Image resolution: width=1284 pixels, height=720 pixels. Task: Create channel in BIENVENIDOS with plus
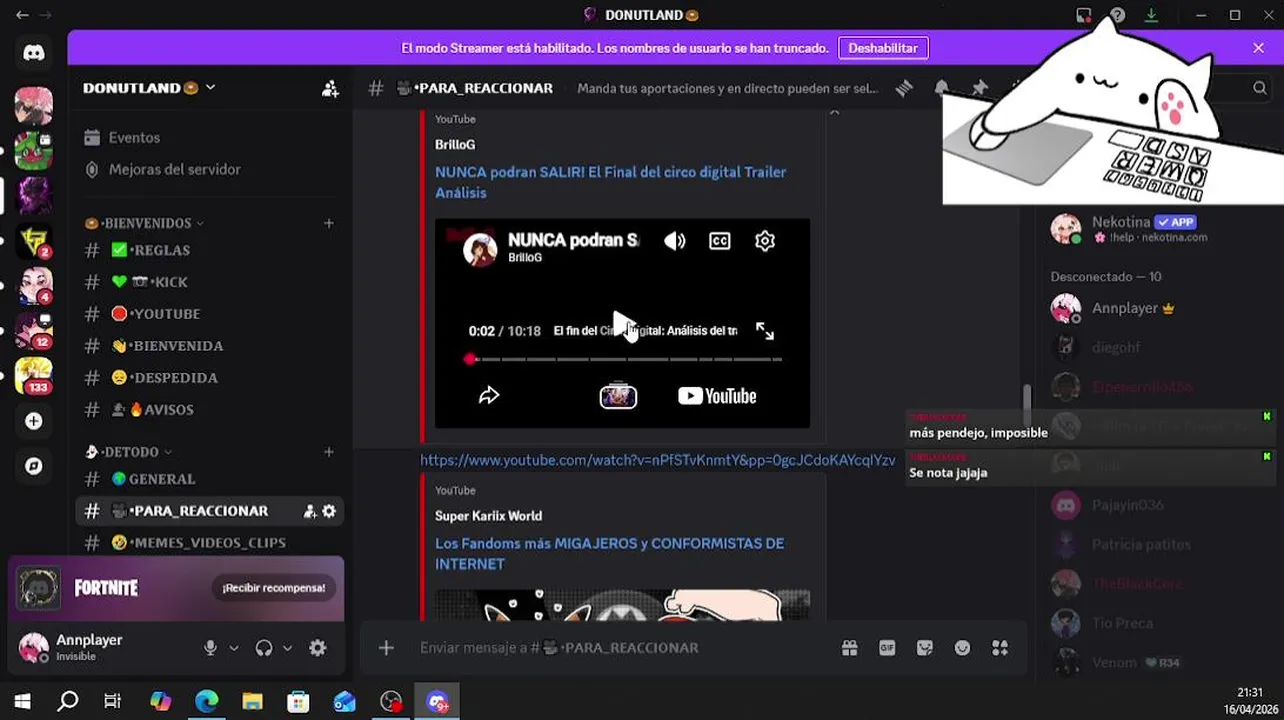coord(329,223)
